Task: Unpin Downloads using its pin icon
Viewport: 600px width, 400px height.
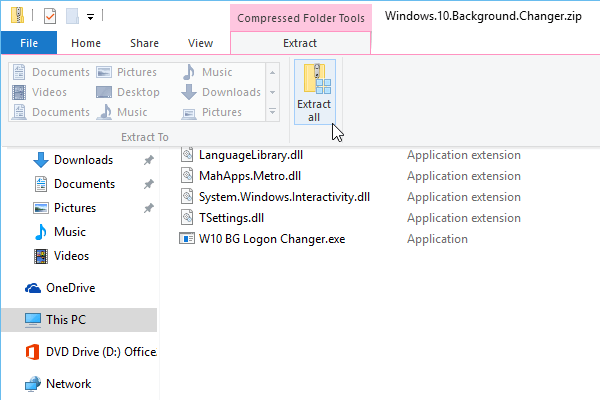Action: pos(148,160)
